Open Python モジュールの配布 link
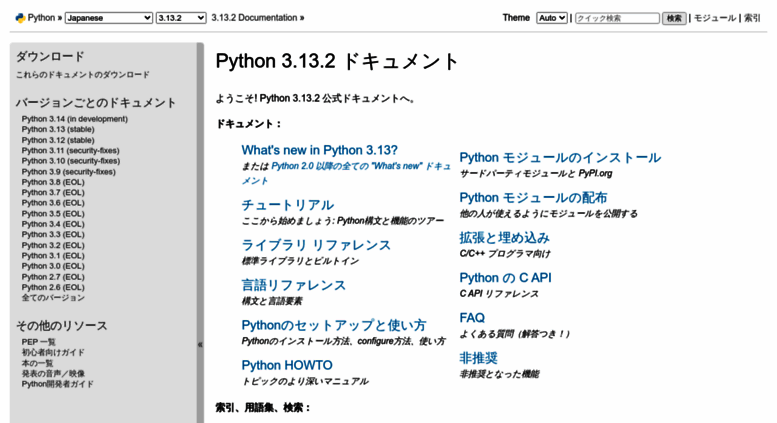 tap(533, 198)
